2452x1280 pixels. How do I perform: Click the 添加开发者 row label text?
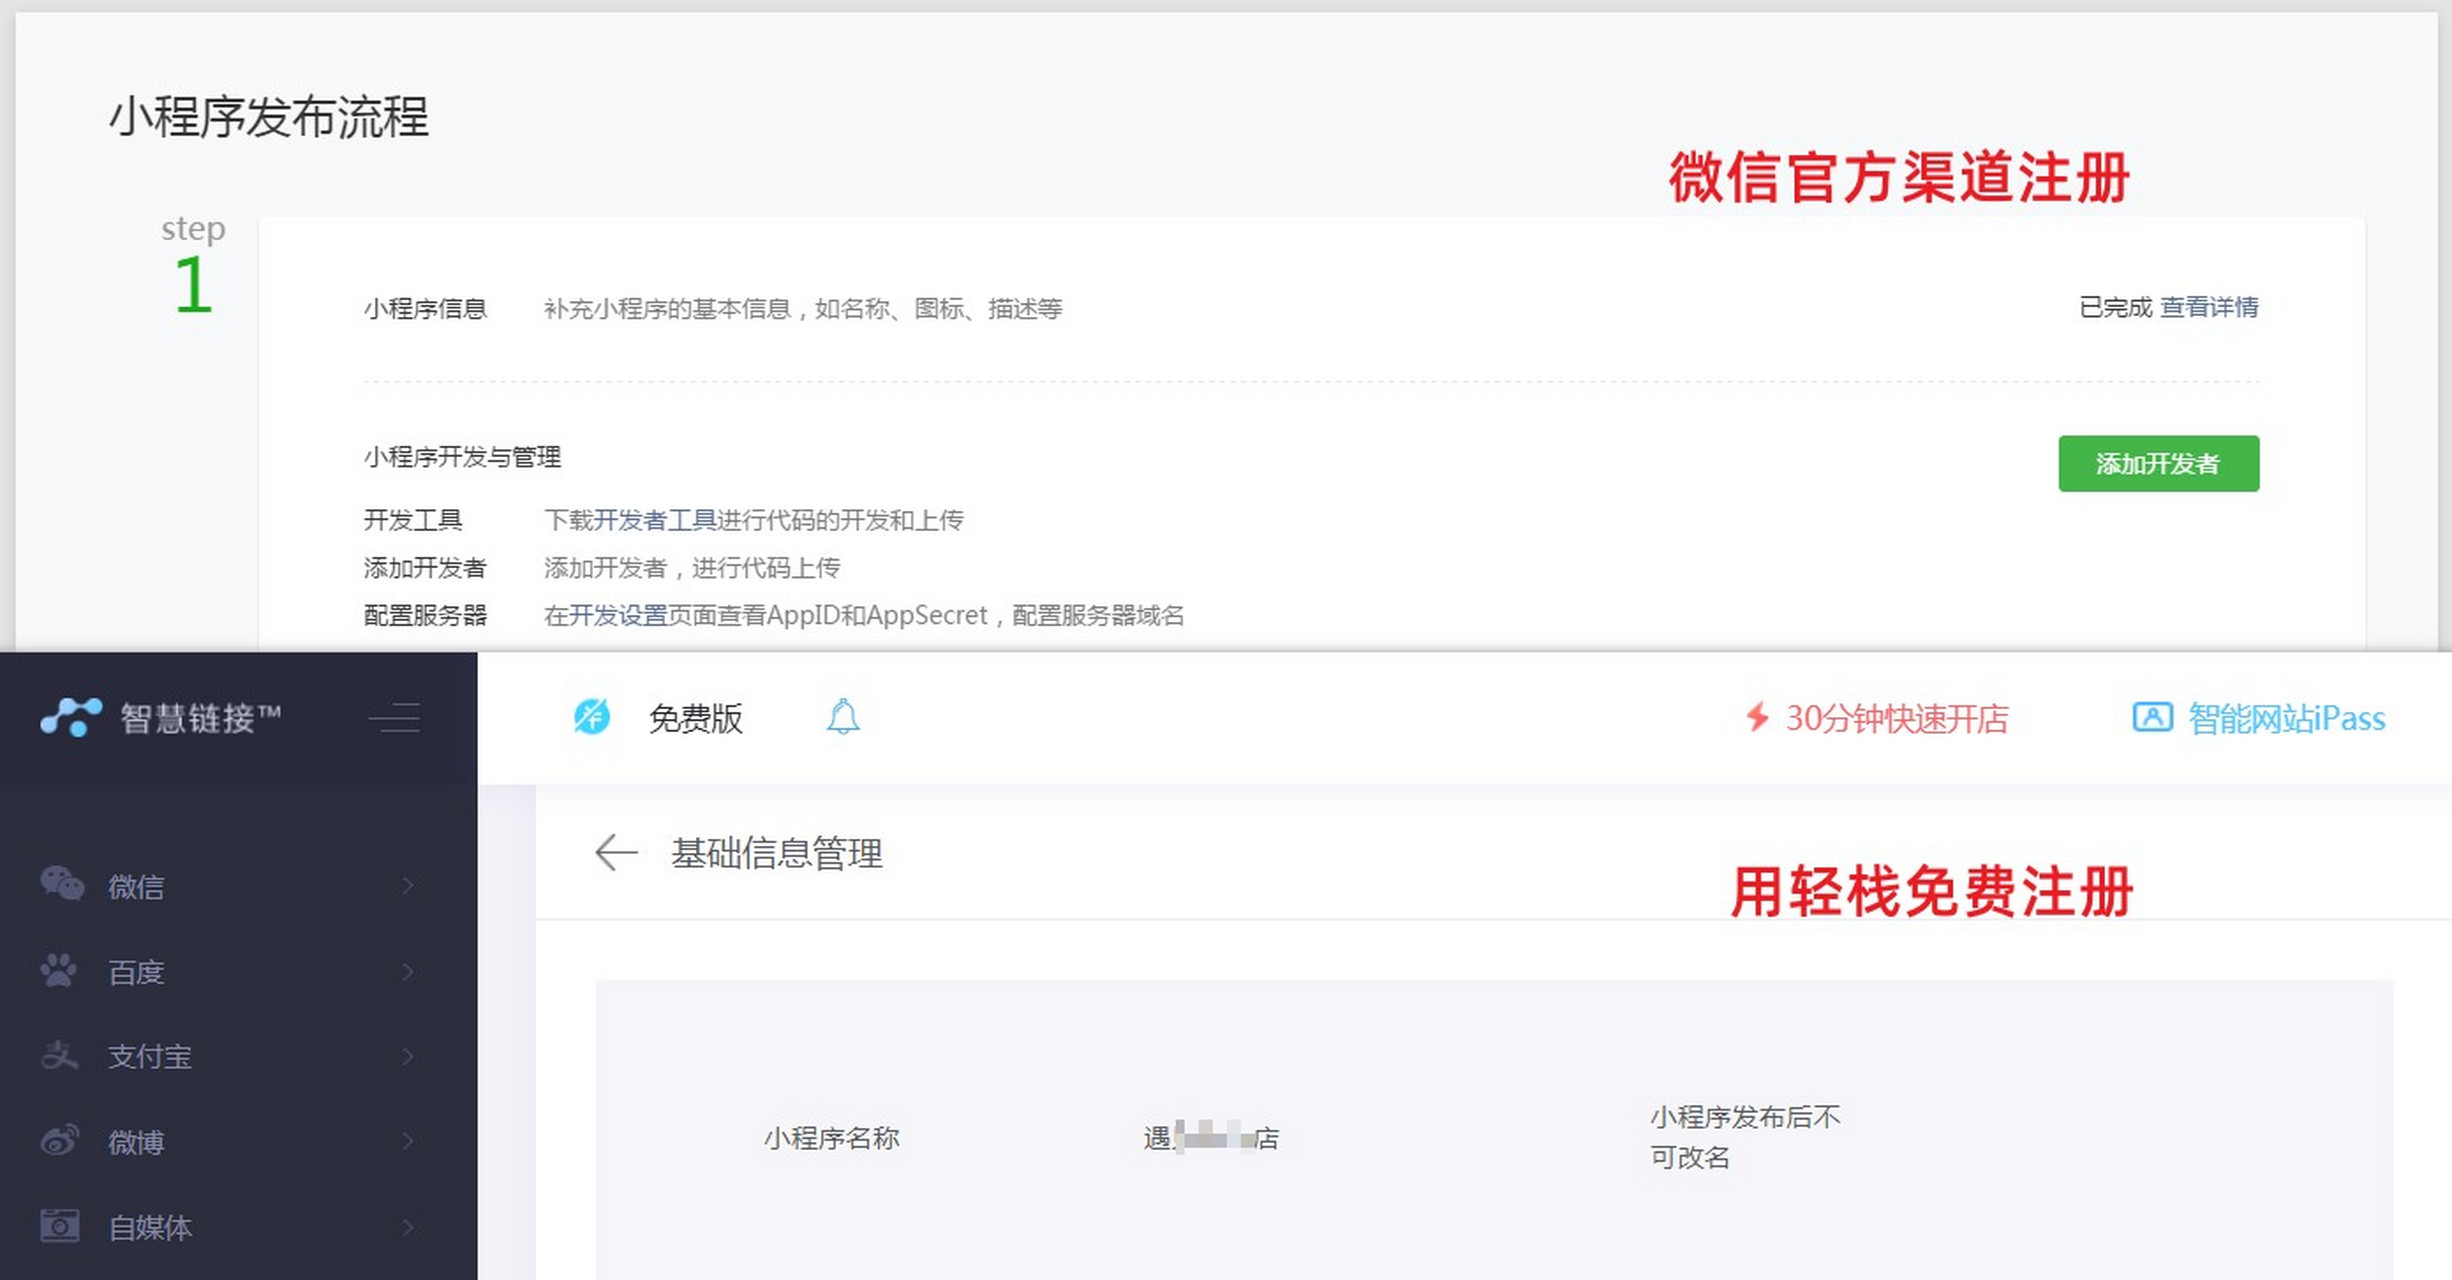click(425, 568)
